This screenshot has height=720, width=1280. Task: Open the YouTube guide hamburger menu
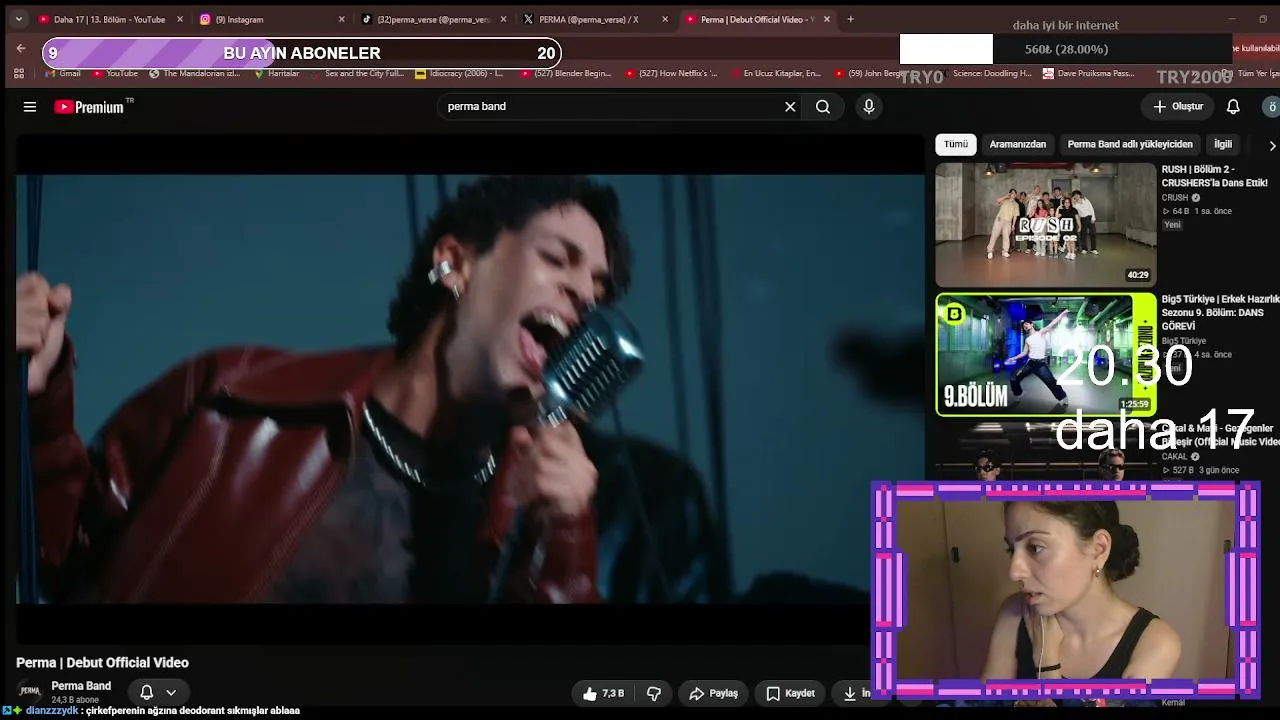[30, 107]
